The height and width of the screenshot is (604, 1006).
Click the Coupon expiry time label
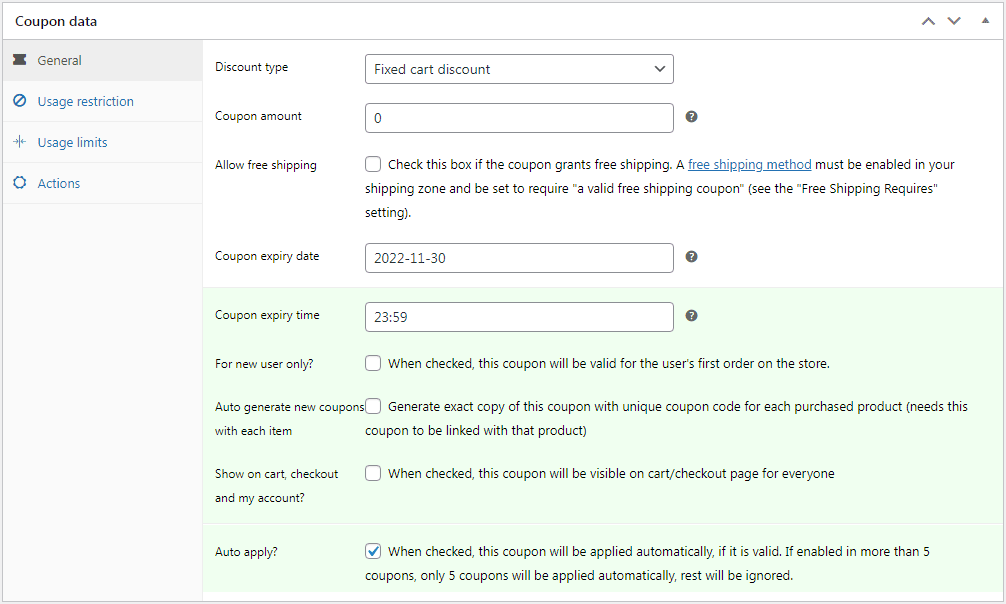click(267, 315)
